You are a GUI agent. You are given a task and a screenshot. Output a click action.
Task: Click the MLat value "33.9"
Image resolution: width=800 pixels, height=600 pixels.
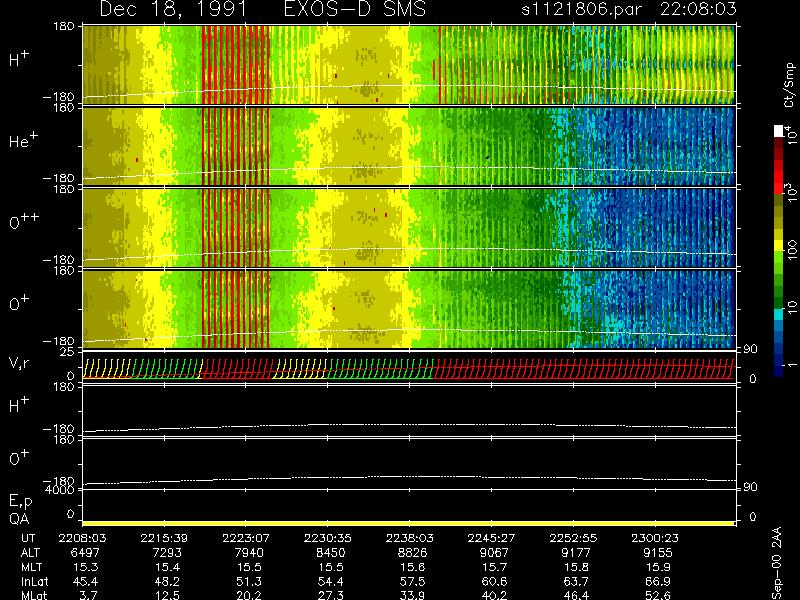coord(412,595)
